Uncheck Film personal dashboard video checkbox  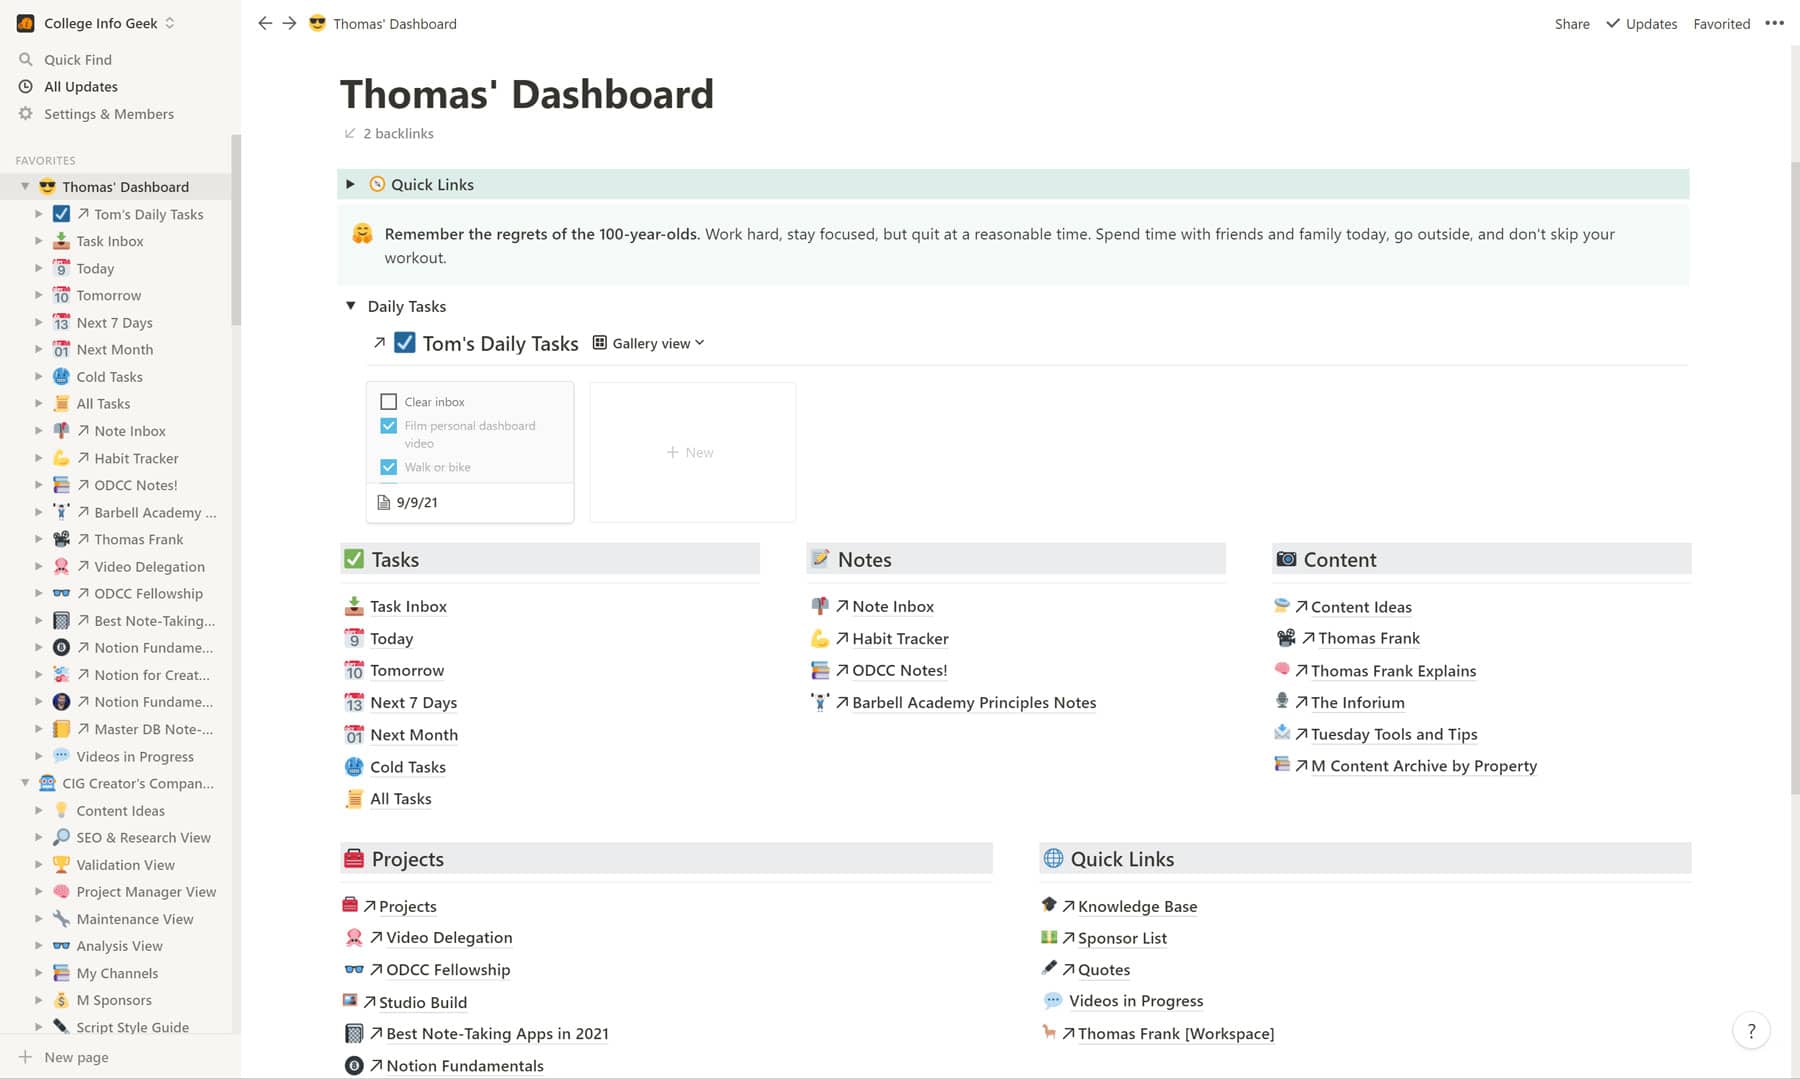point(389,426)
